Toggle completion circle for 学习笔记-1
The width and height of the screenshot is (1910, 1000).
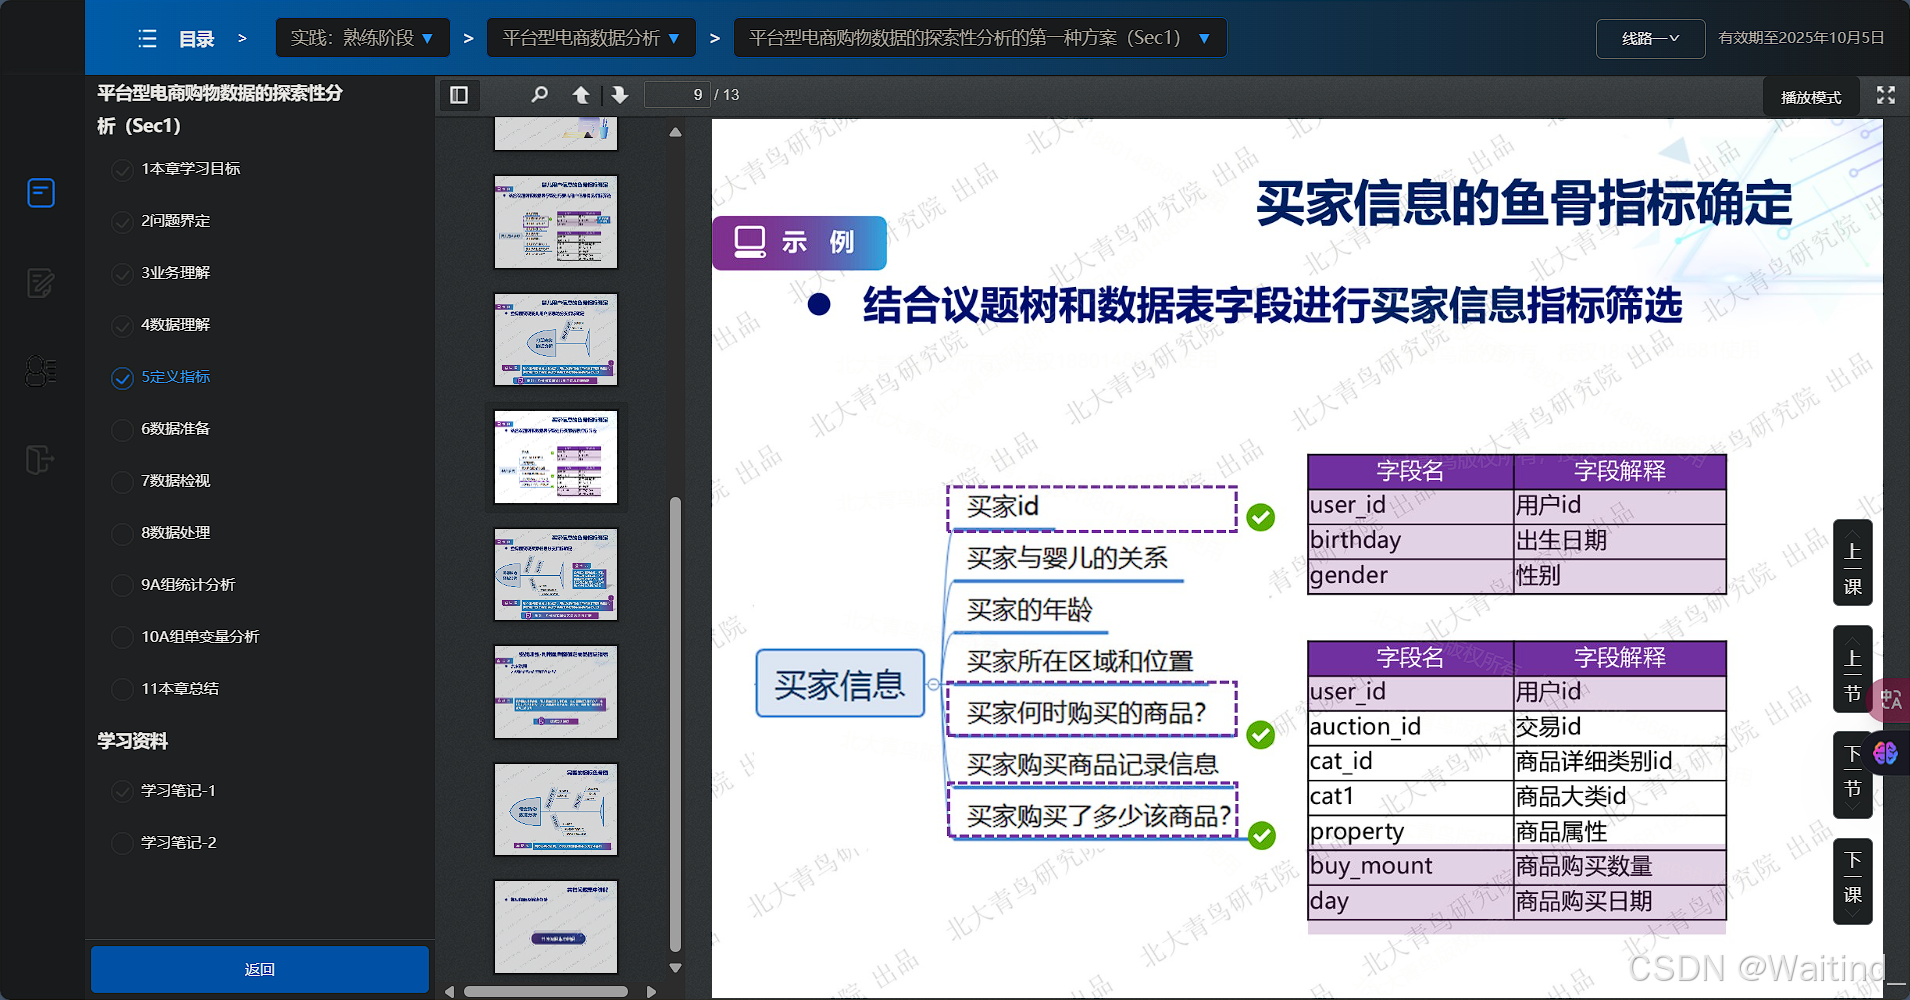point(122,792)
